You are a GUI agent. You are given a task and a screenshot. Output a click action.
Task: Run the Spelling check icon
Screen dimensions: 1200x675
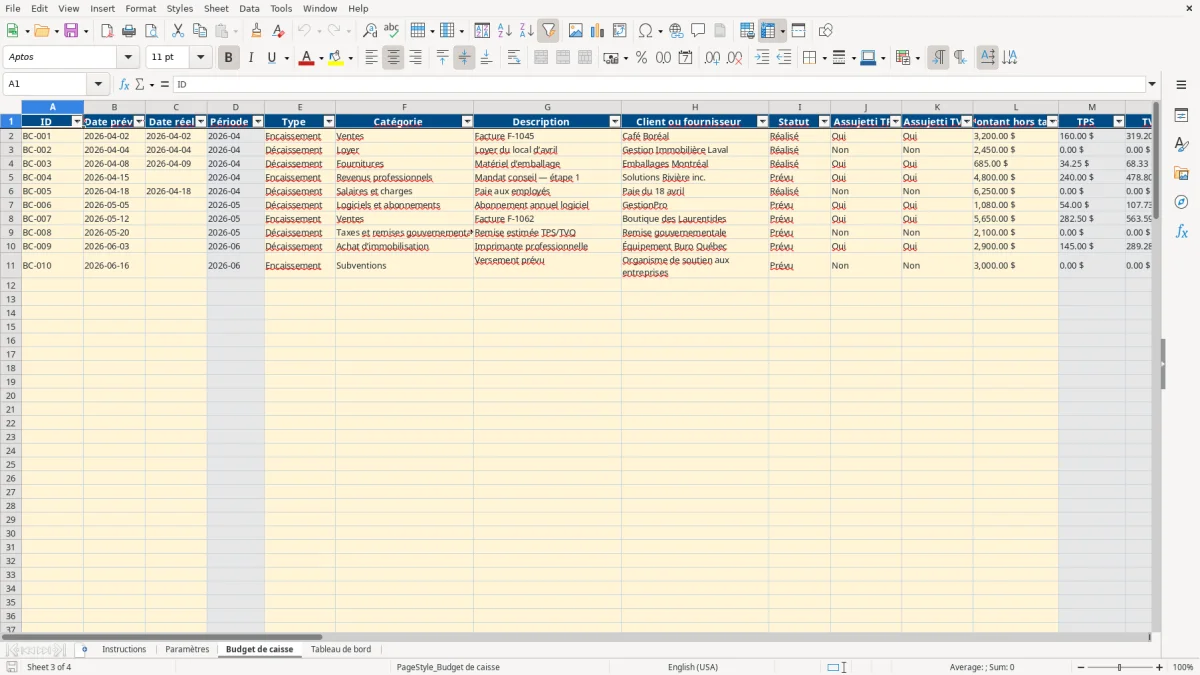click(392, 31)
